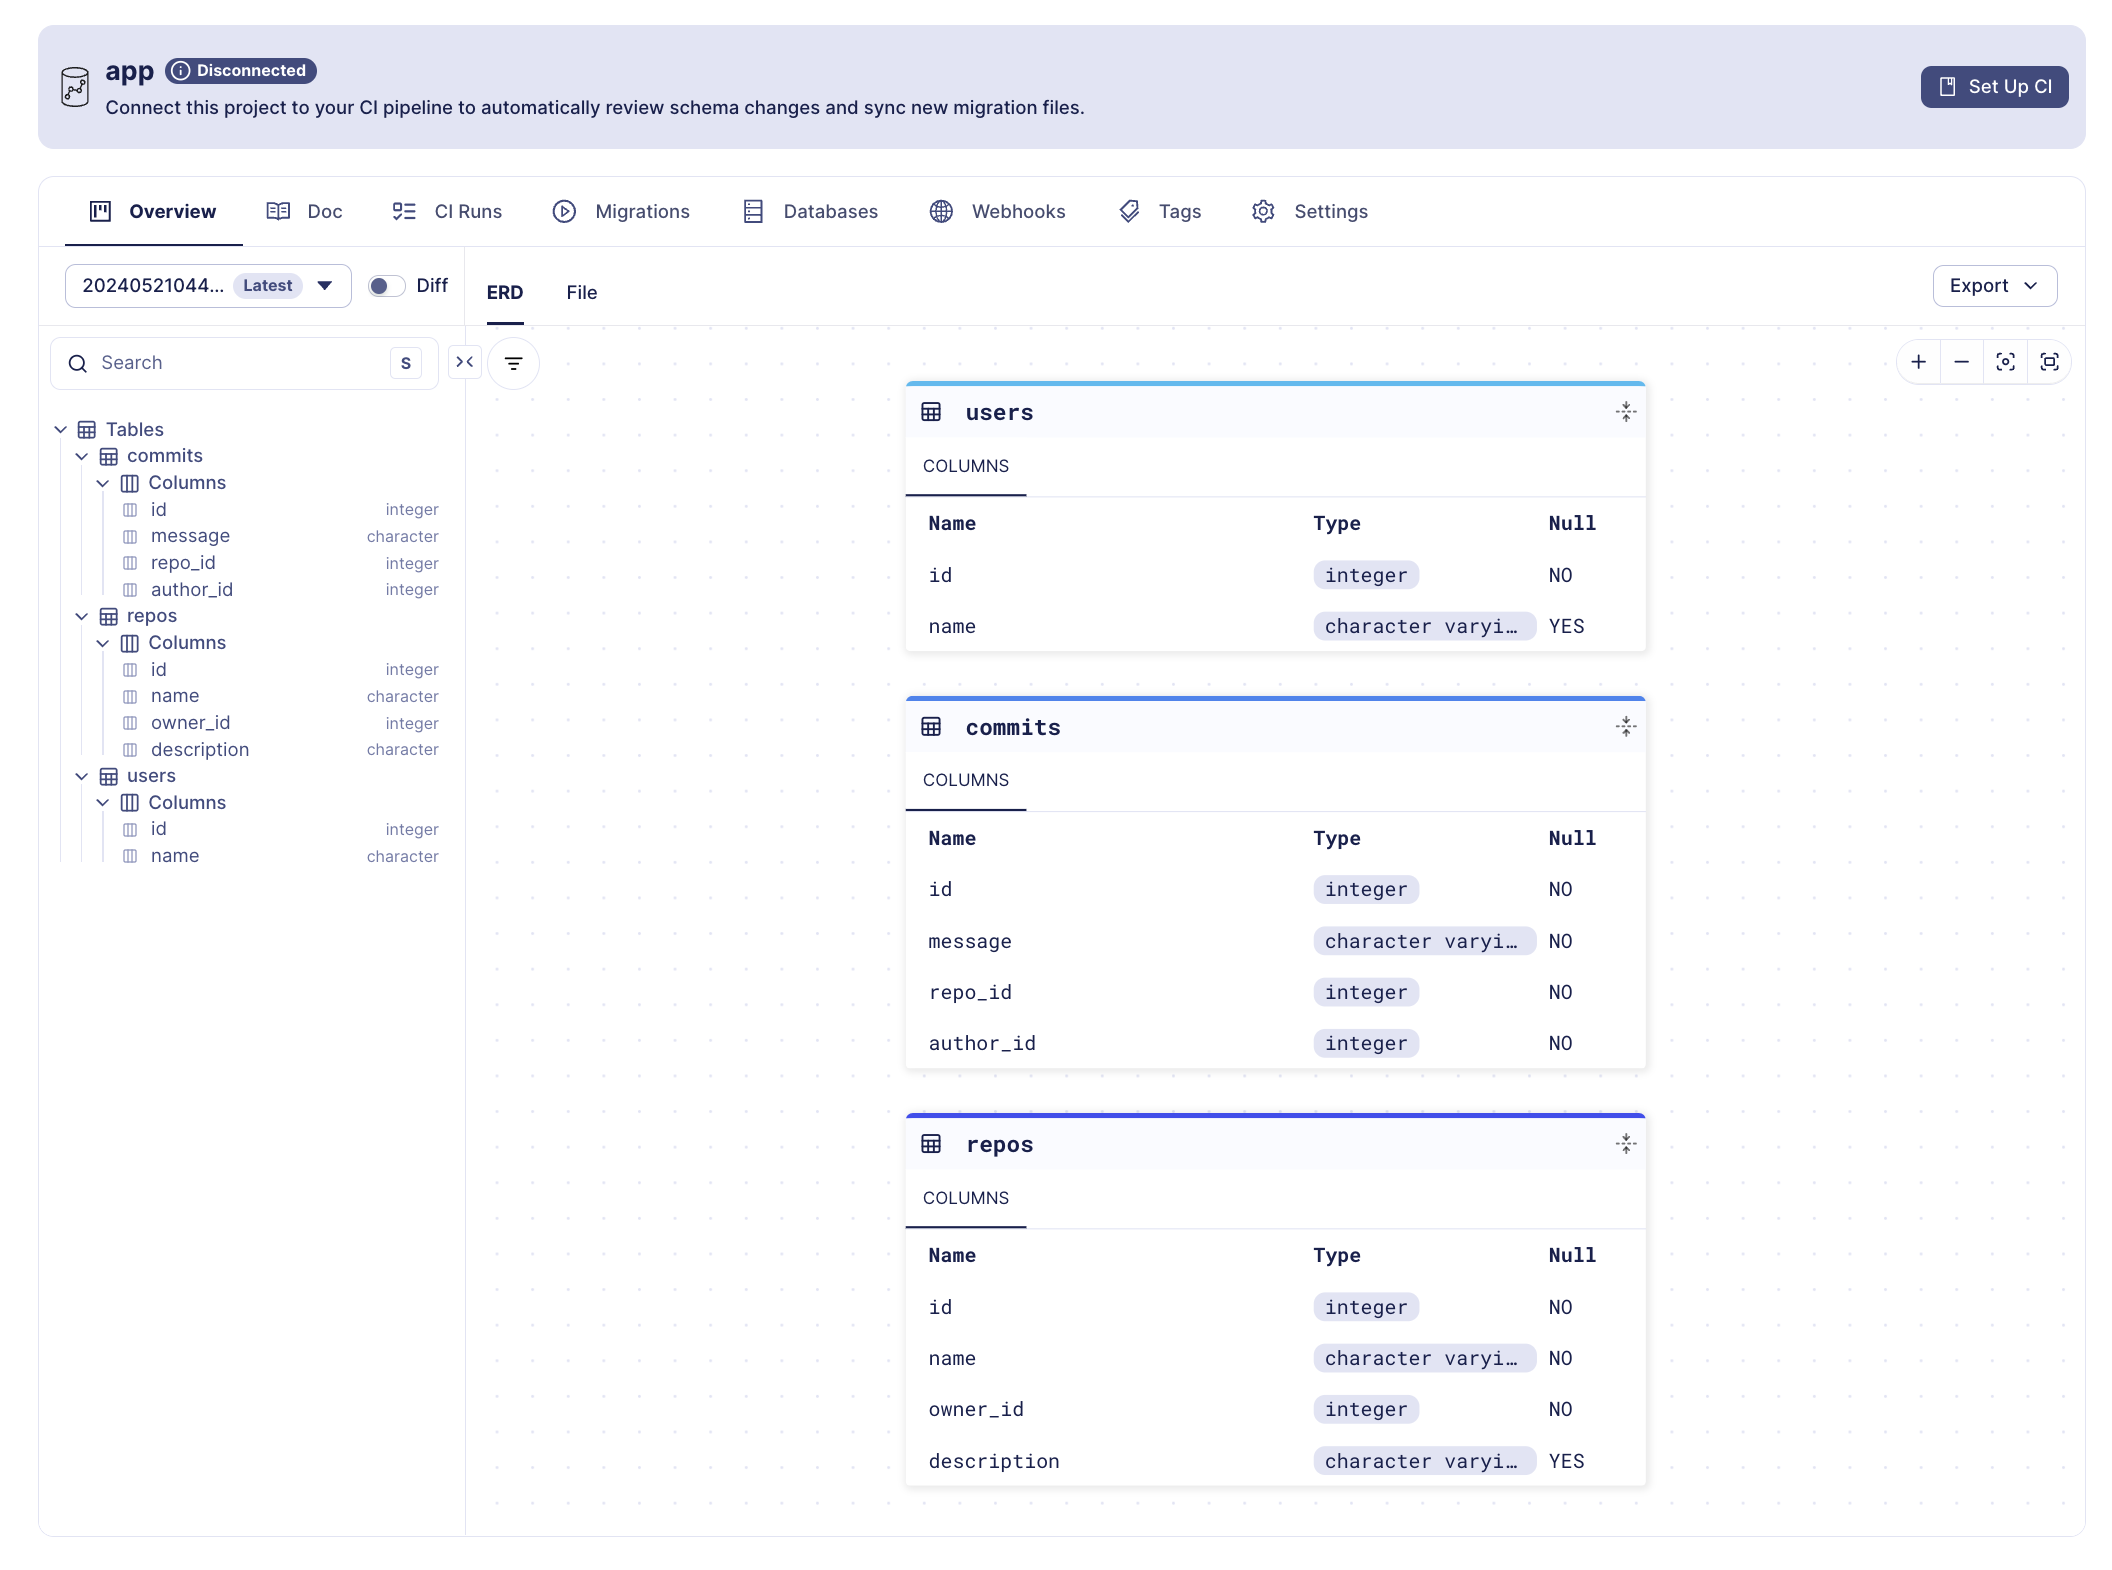Collapse the sidebar panel icon
This screenshot has width=2112, height=1570.
(x=465, y=362)
